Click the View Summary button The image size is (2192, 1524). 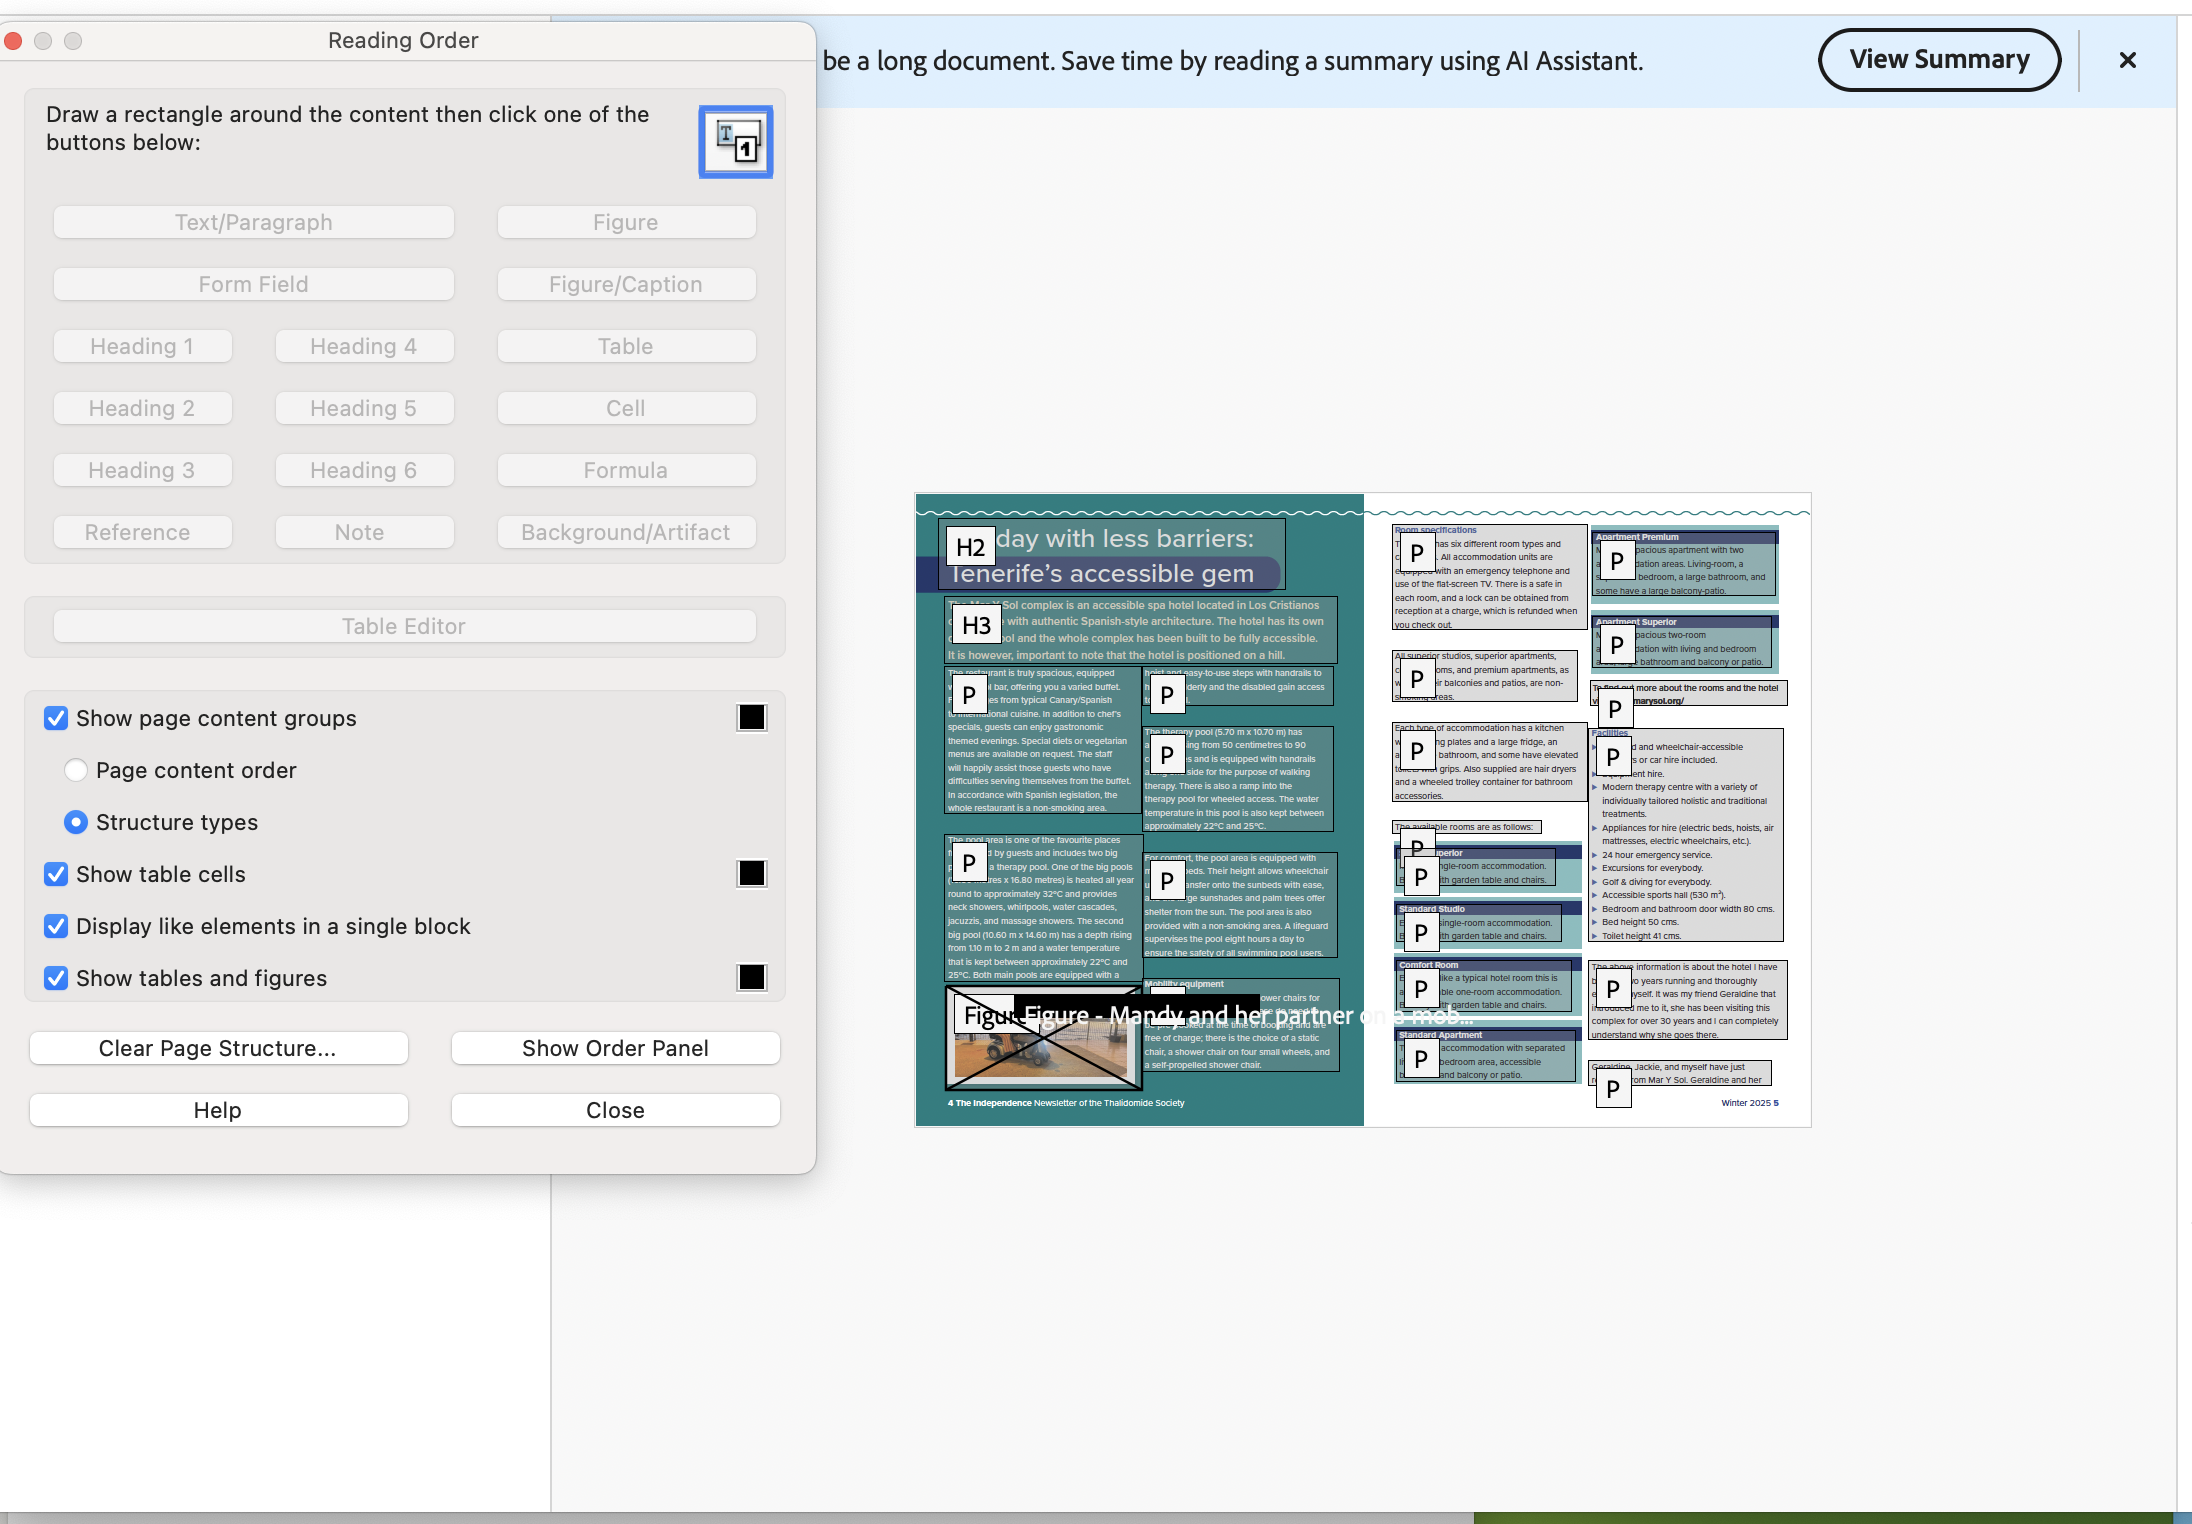click(x=1938, y=60)
